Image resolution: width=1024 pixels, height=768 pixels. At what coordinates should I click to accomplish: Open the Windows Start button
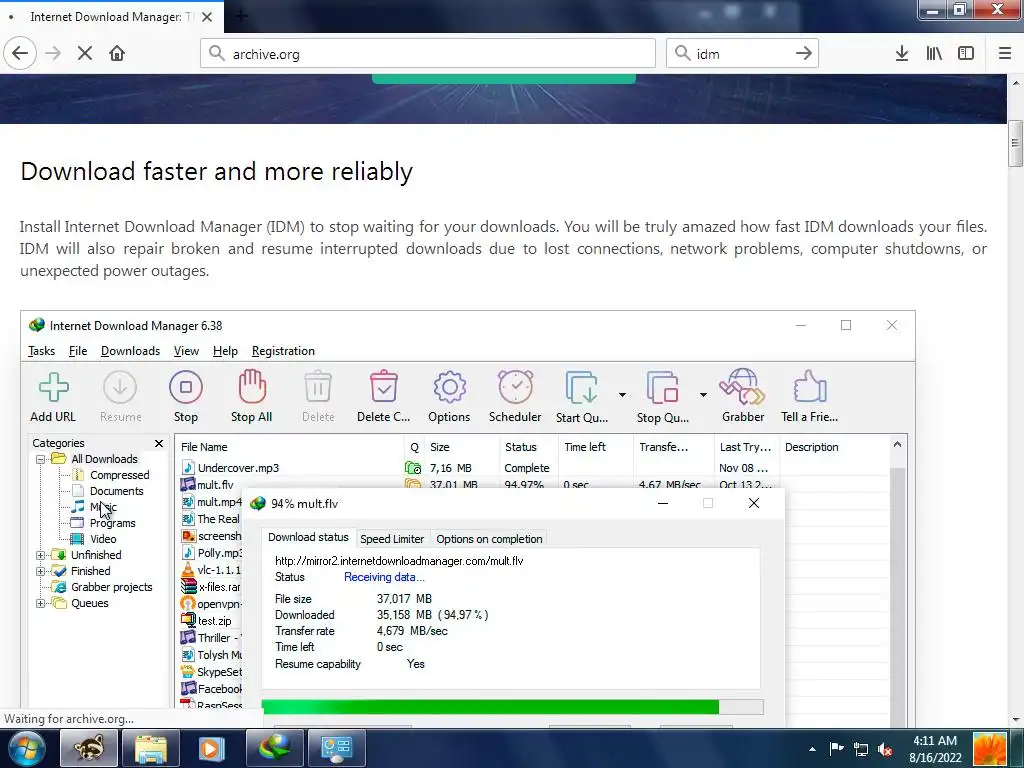click(x=25, y=748)
